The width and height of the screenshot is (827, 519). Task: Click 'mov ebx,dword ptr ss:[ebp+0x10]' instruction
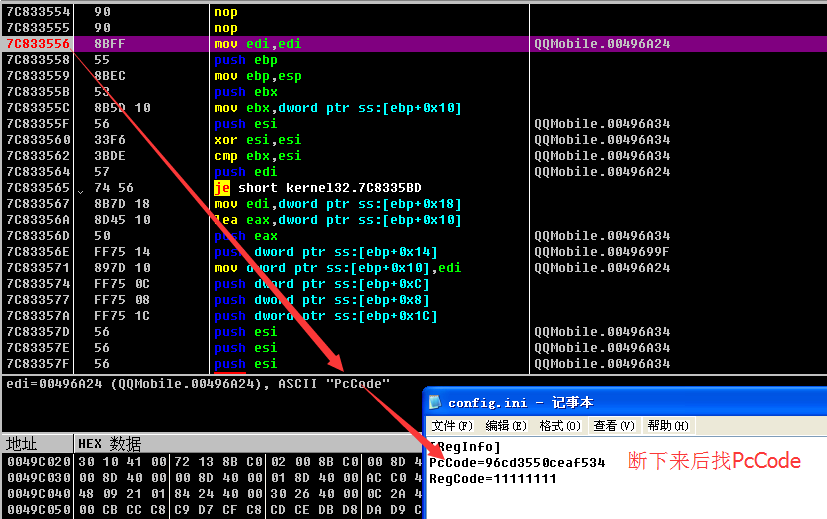pyautogui.click(x=338, y=108)
